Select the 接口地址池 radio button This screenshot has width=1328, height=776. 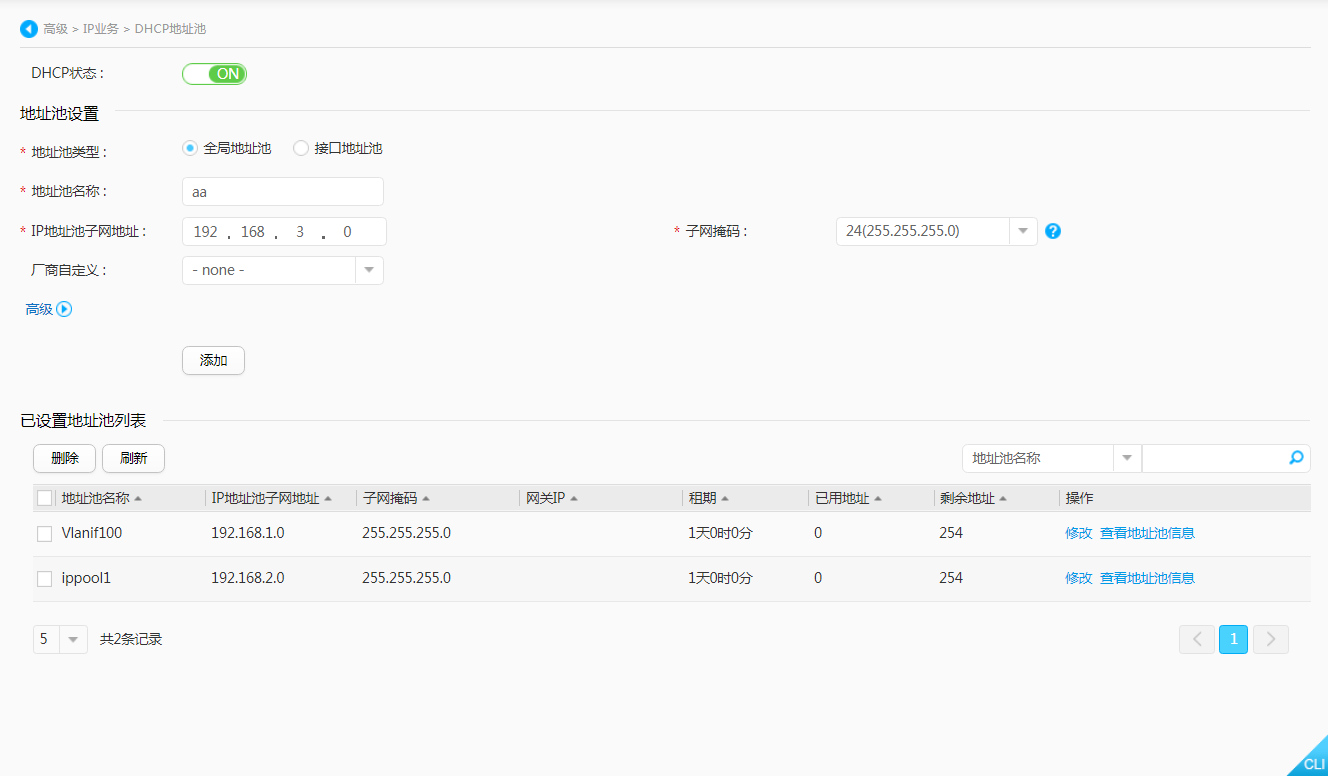pos(300,147)
